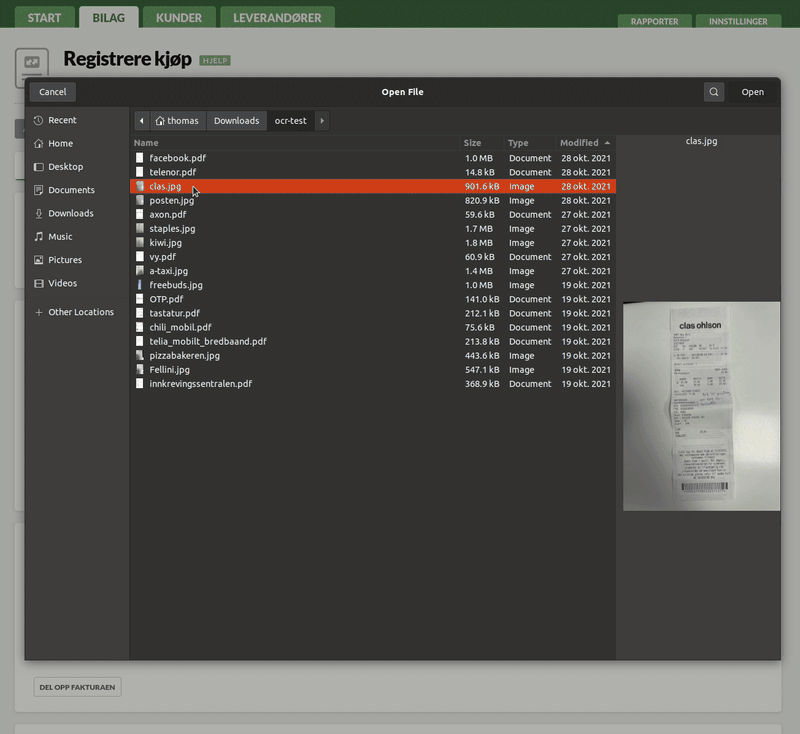Go to Downloads in the path bar
Image resolution: width=800 pixels, height=734 pixels.
point(237,121)
